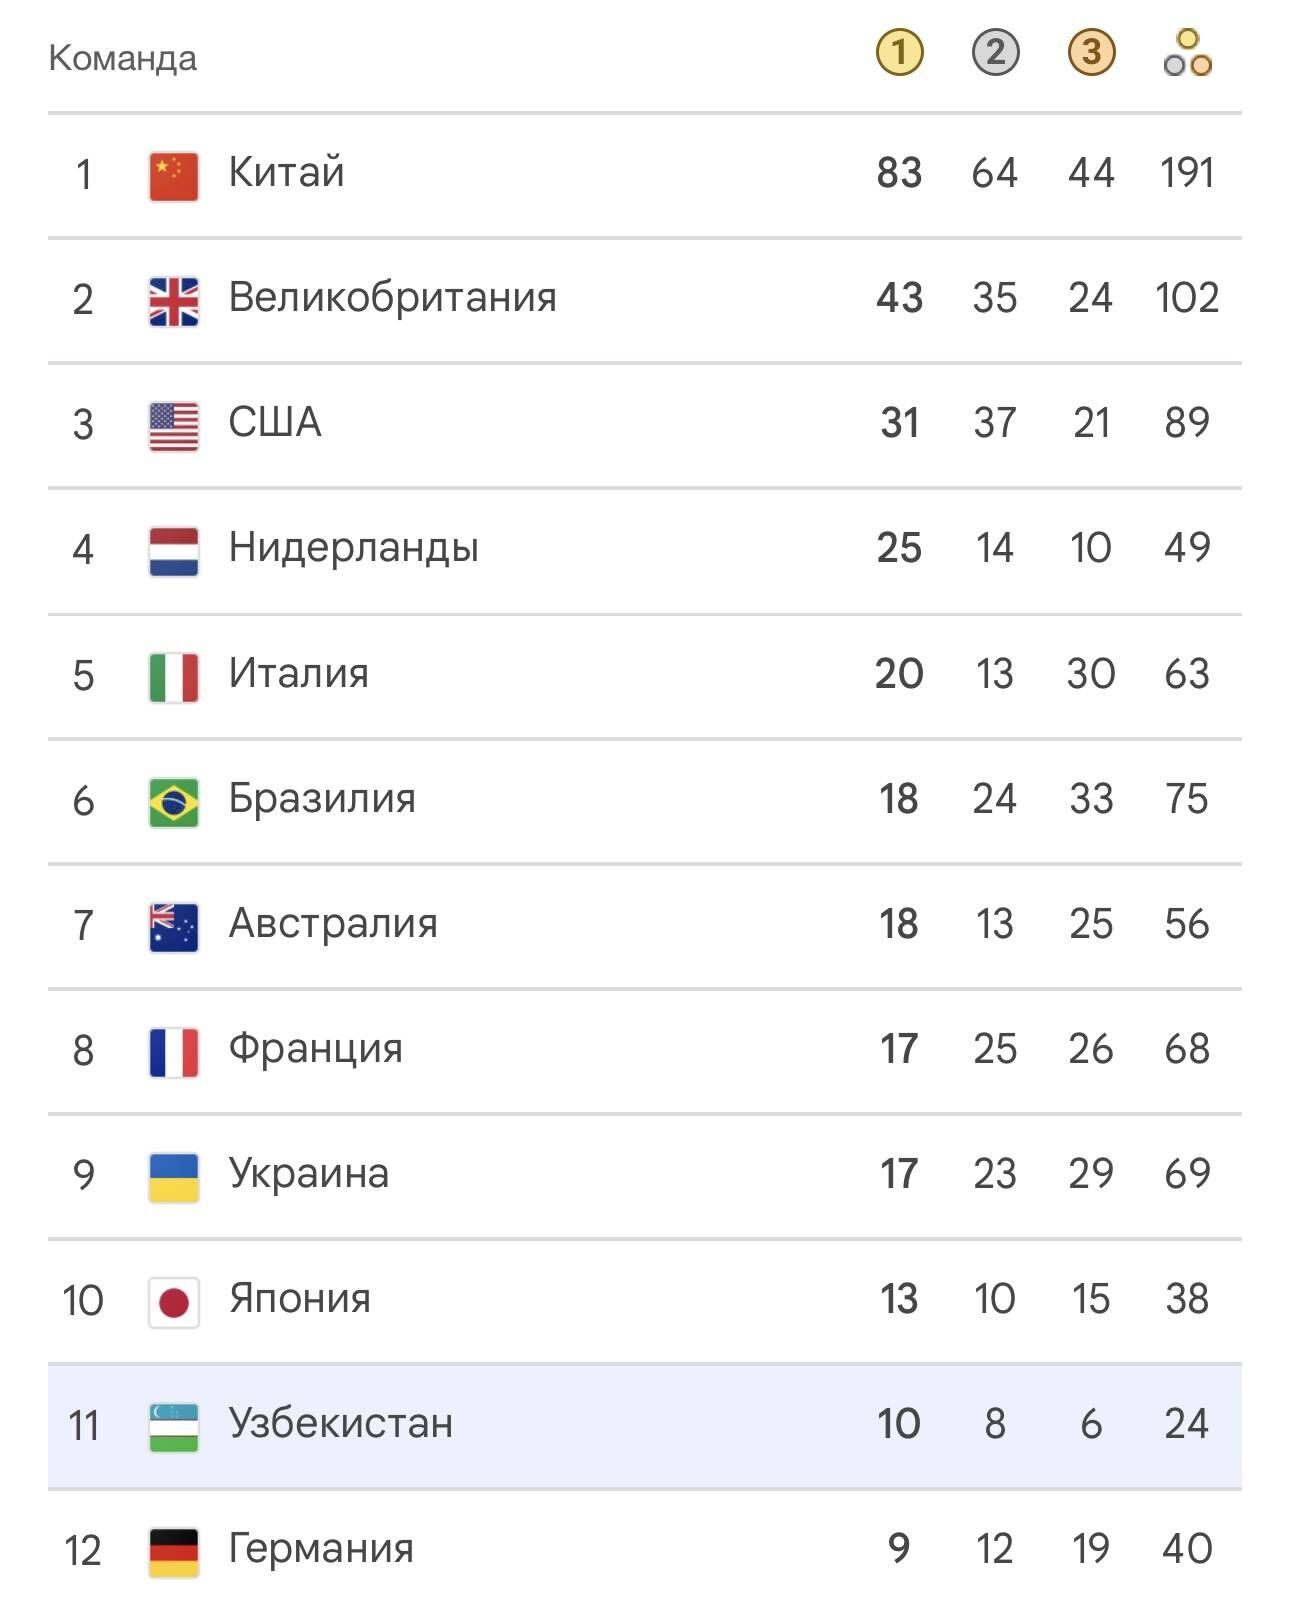This screenshot has width=1290, height=1612.
Task: Click the bronze medal column icon
Action: coord(1091,52)
